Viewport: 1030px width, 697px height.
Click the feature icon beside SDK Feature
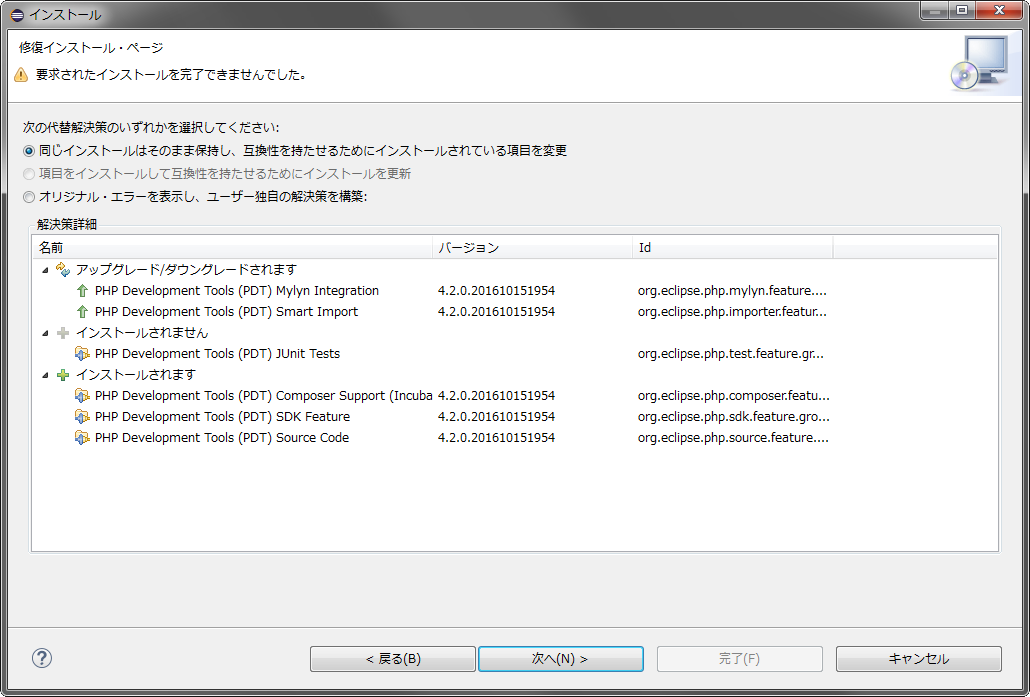coord(82,417)
